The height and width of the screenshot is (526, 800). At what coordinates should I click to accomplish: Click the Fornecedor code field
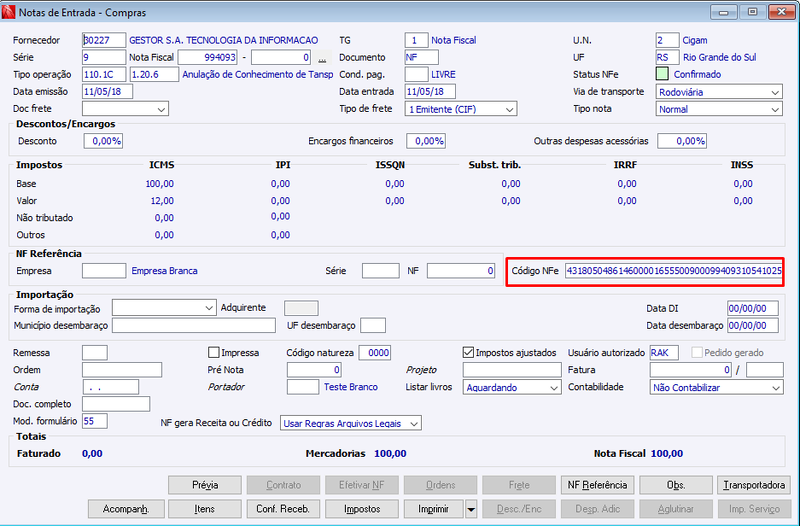tap(104, 40)
